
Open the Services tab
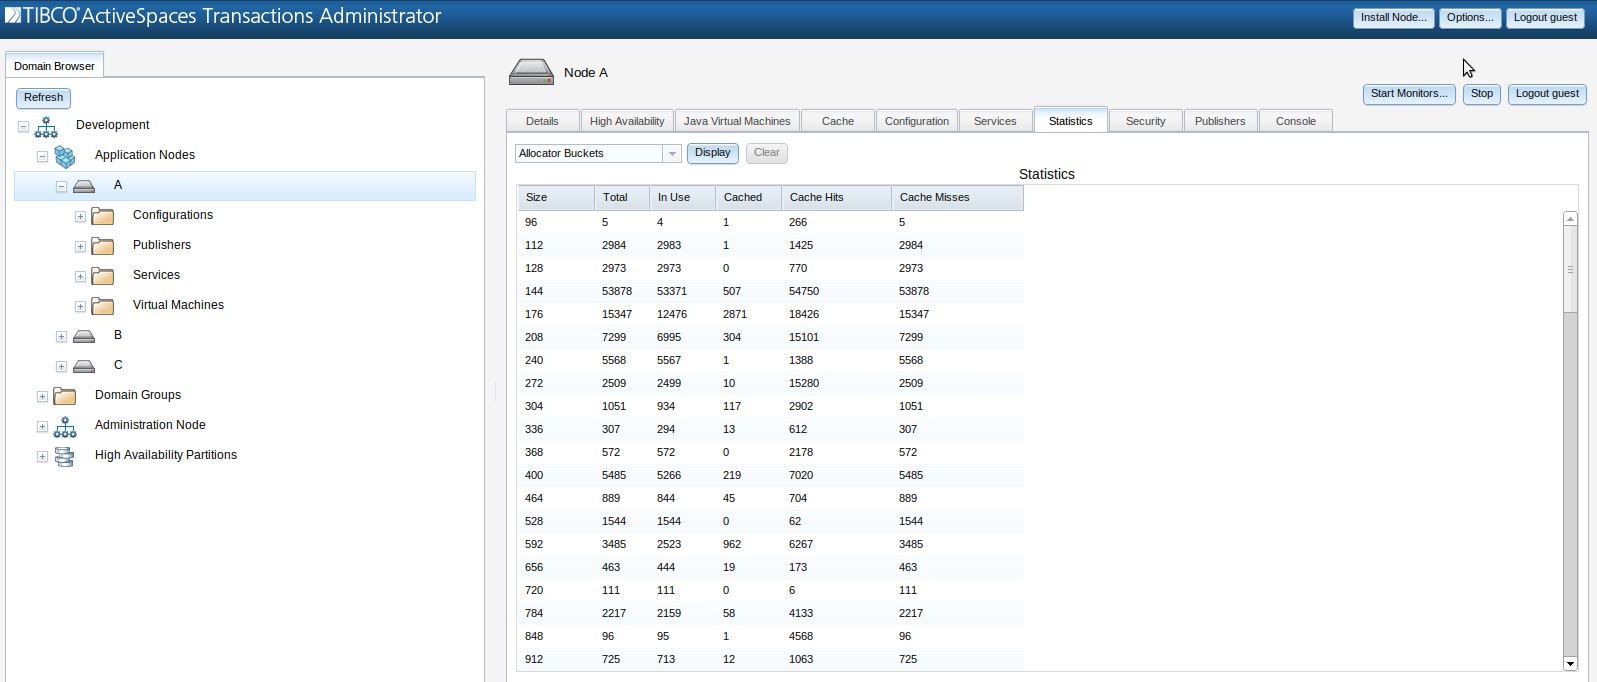[x=995, y=121]
